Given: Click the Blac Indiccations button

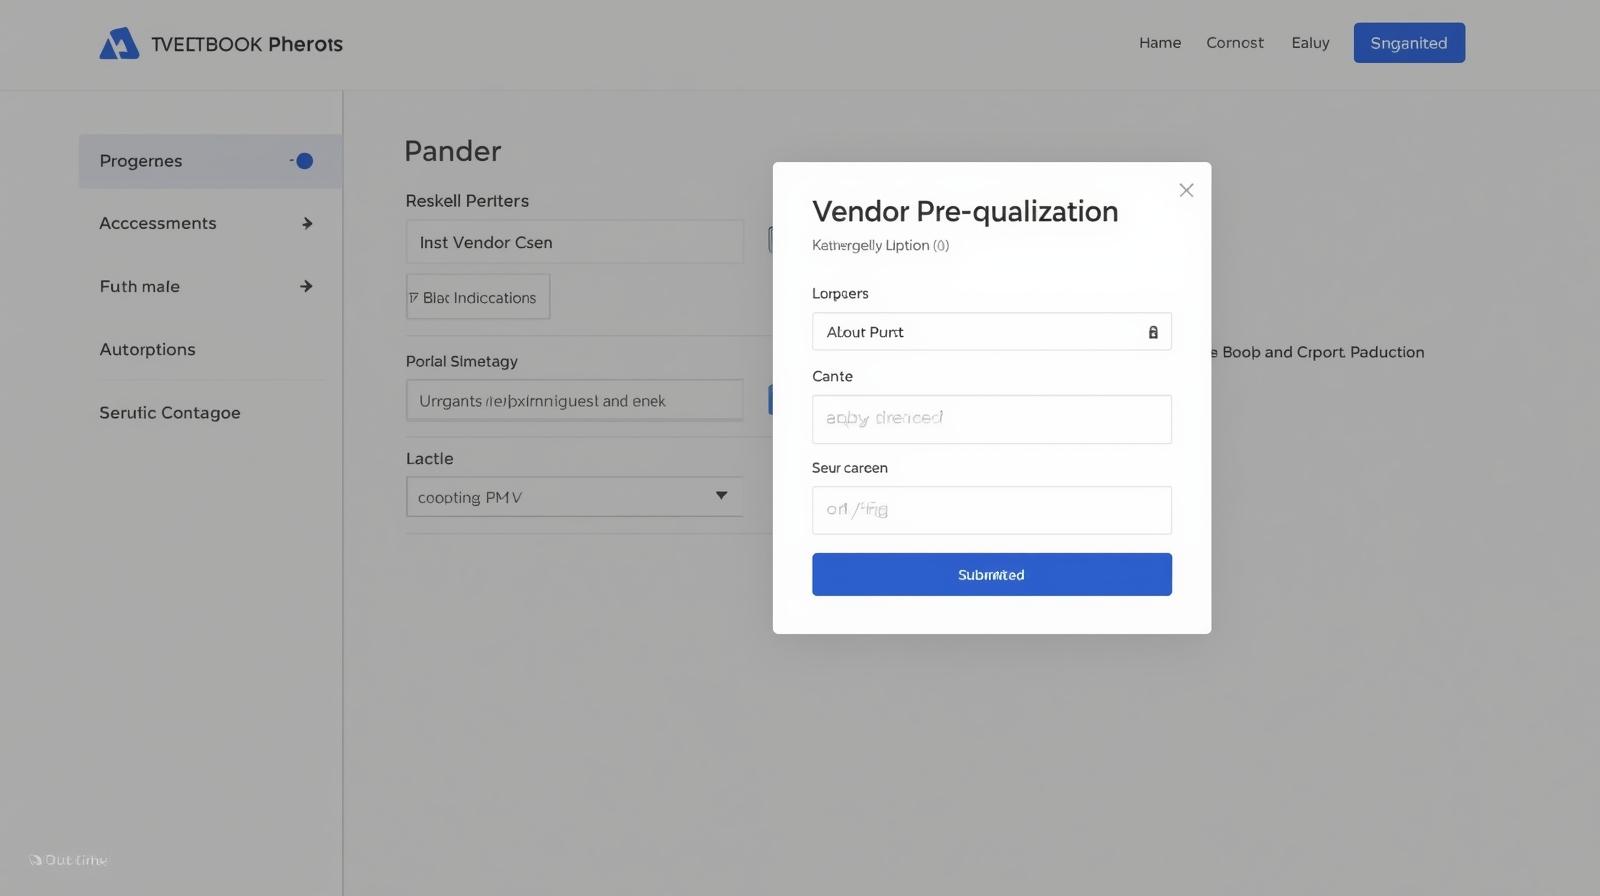Looking at the screenshot, I should (x=478, y=298).
